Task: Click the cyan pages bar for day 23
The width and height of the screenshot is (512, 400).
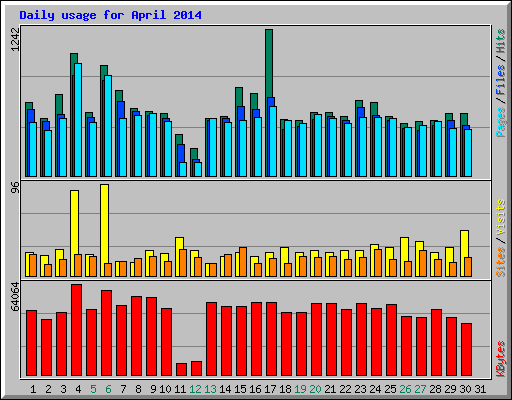Action: tap(363, 147)
